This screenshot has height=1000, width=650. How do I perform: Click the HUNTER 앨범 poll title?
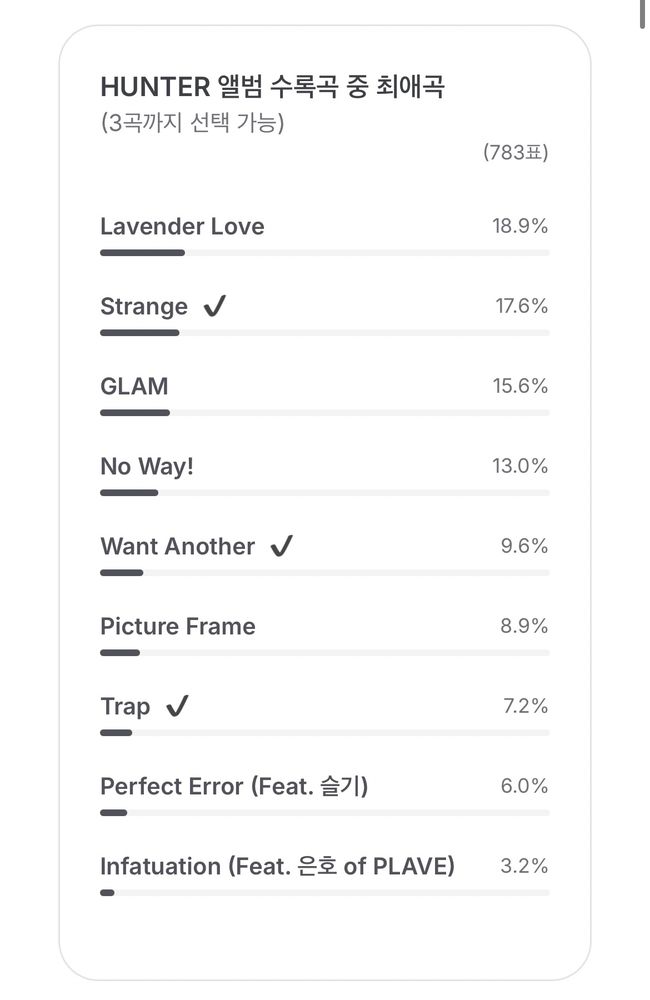point(272,87)
